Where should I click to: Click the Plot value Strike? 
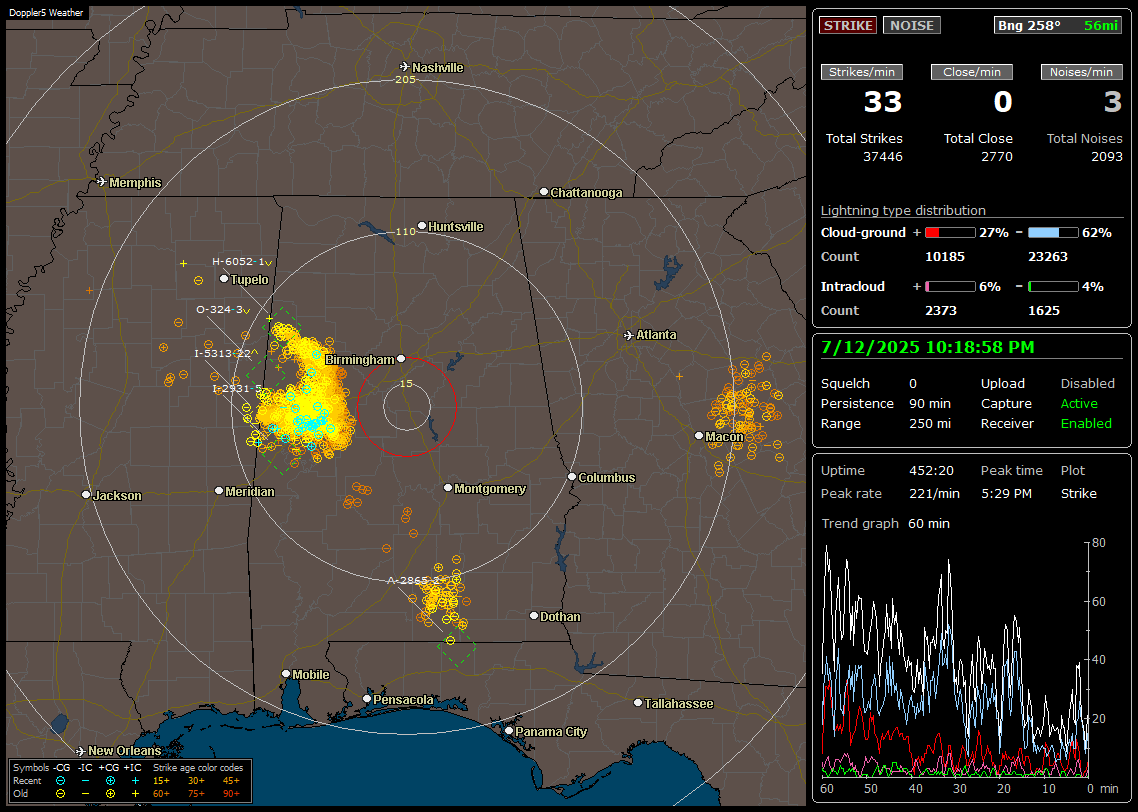click(x=1078, y=493)
